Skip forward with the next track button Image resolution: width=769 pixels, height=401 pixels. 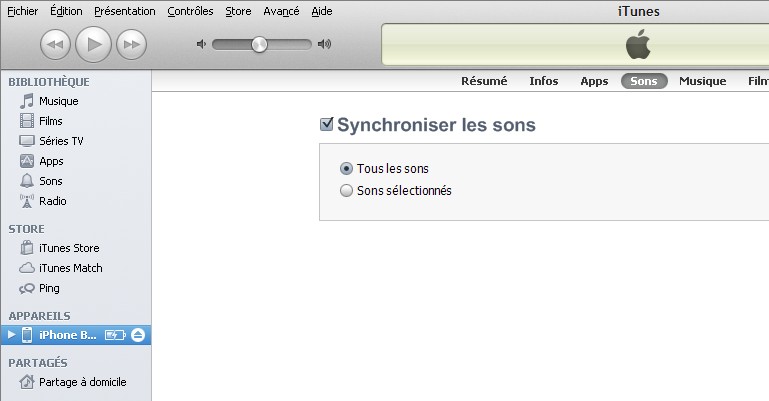[x=131, y=45]
